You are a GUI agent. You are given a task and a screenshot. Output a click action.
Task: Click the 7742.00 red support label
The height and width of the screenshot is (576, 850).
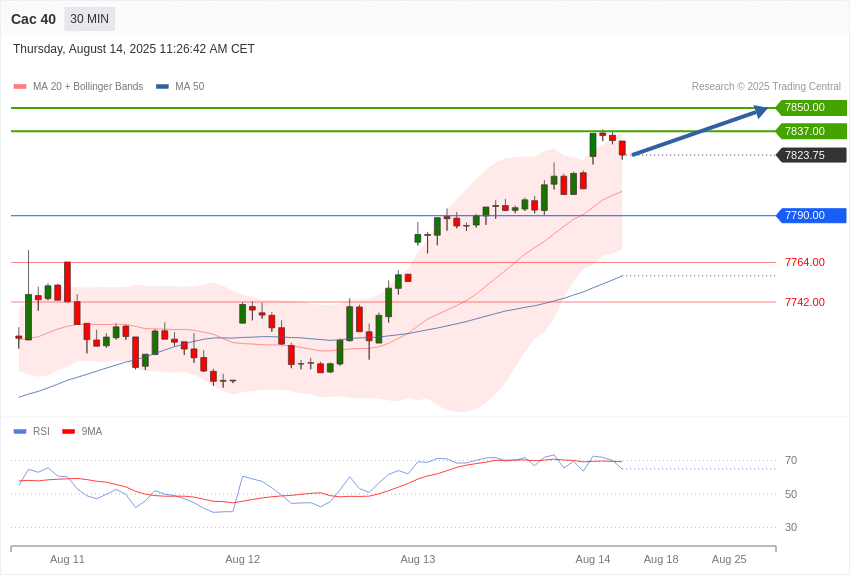click(805, 302)
